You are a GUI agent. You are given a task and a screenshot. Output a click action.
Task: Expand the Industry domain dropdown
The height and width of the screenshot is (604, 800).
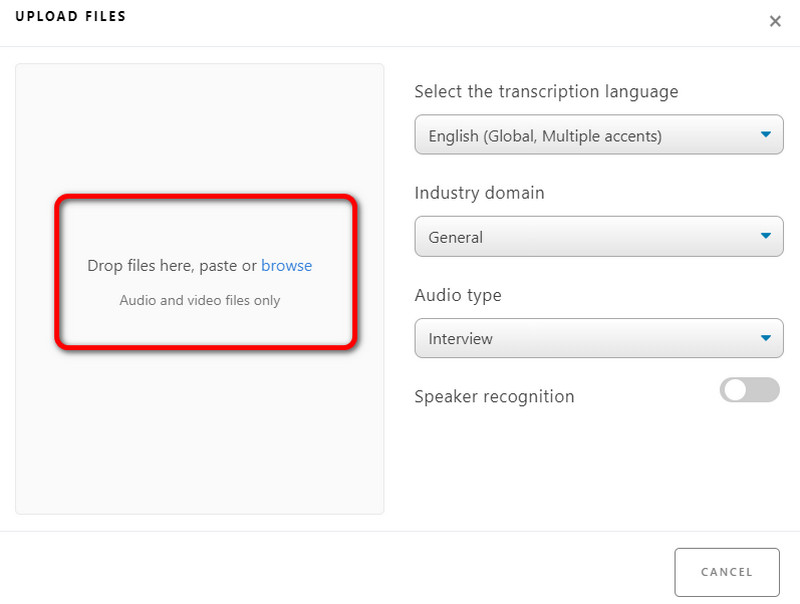click(x=598, y=237)
